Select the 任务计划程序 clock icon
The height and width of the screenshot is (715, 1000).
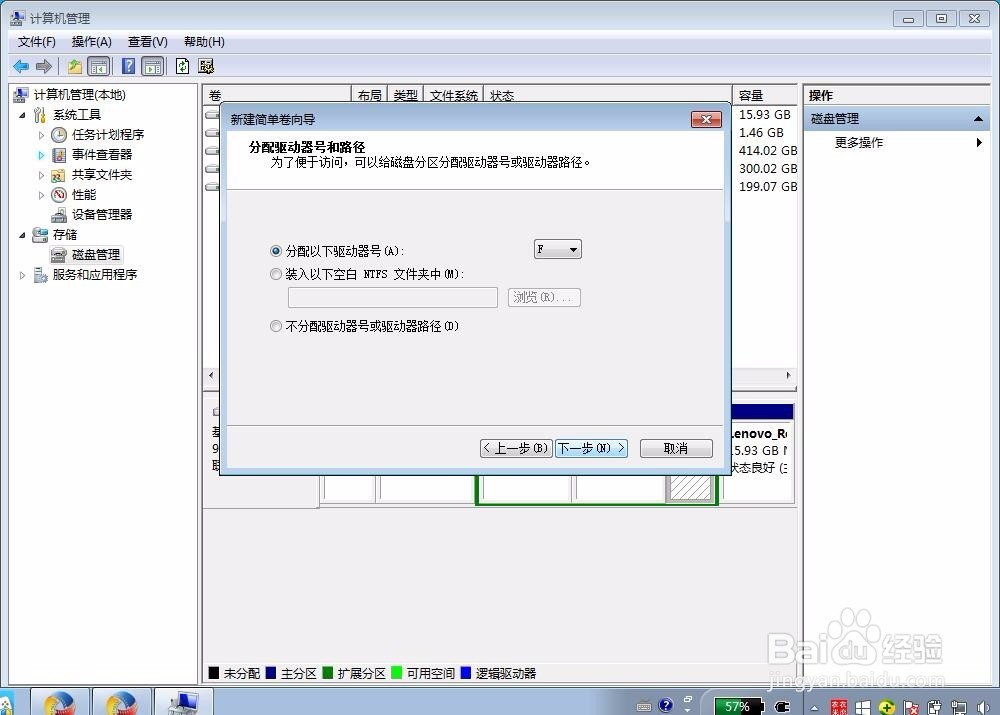pos(59,135)
